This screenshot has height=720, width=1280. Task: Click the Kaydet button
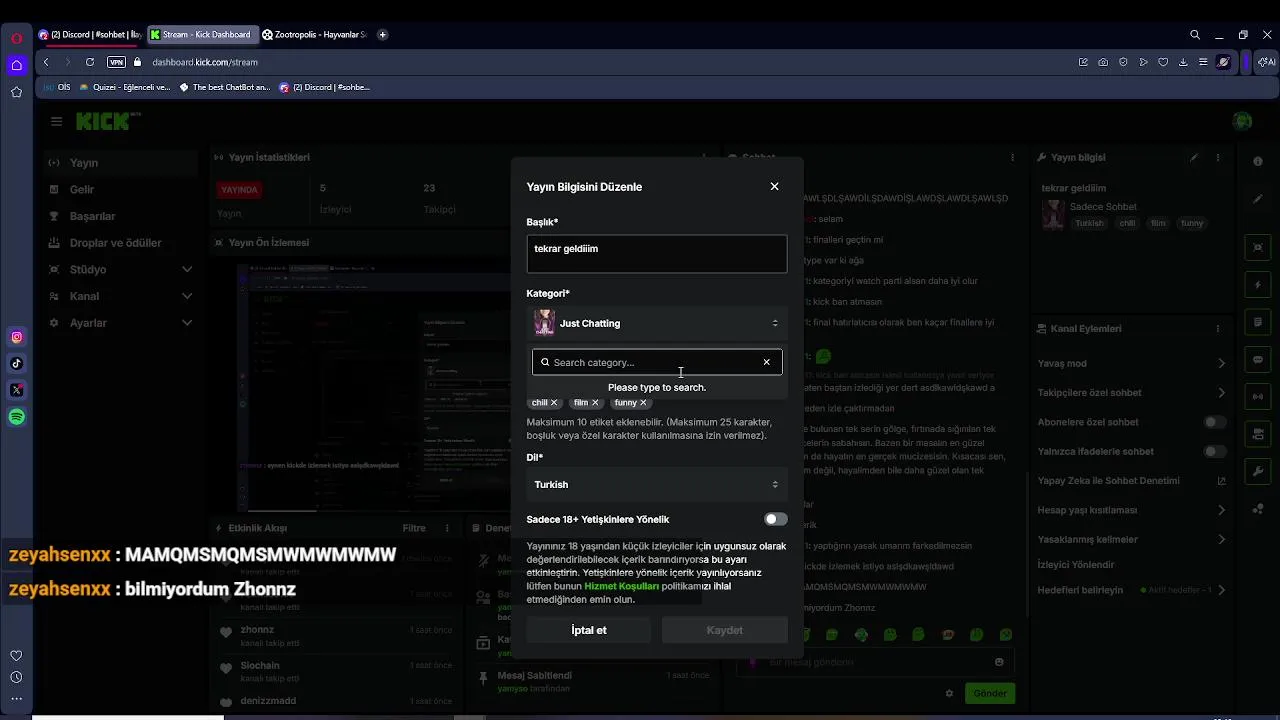725,630
